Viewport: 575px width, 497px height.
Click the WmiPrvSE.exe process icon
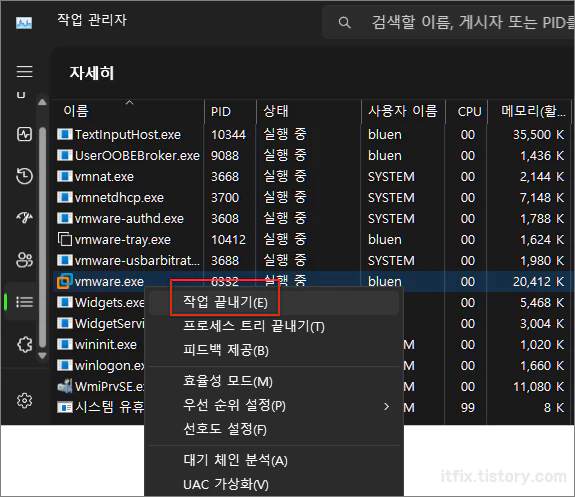(x=65, y=386)
